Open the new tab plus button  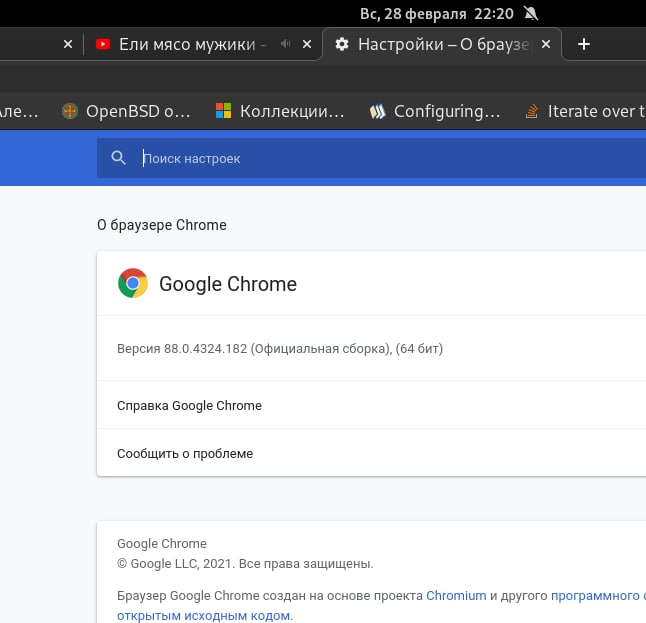tap(583, 44)
